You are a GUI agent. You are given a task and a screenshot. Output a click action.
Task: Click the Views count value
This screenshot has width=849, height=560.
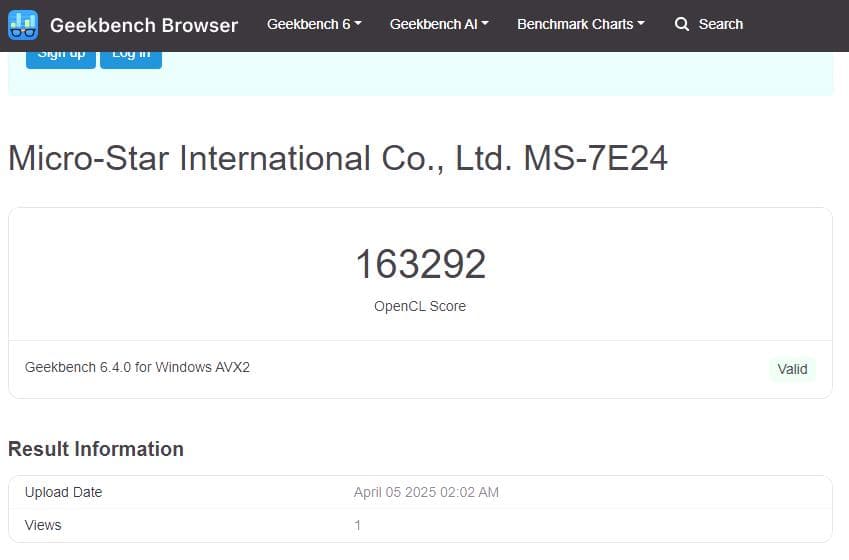(x=358, y=525)
